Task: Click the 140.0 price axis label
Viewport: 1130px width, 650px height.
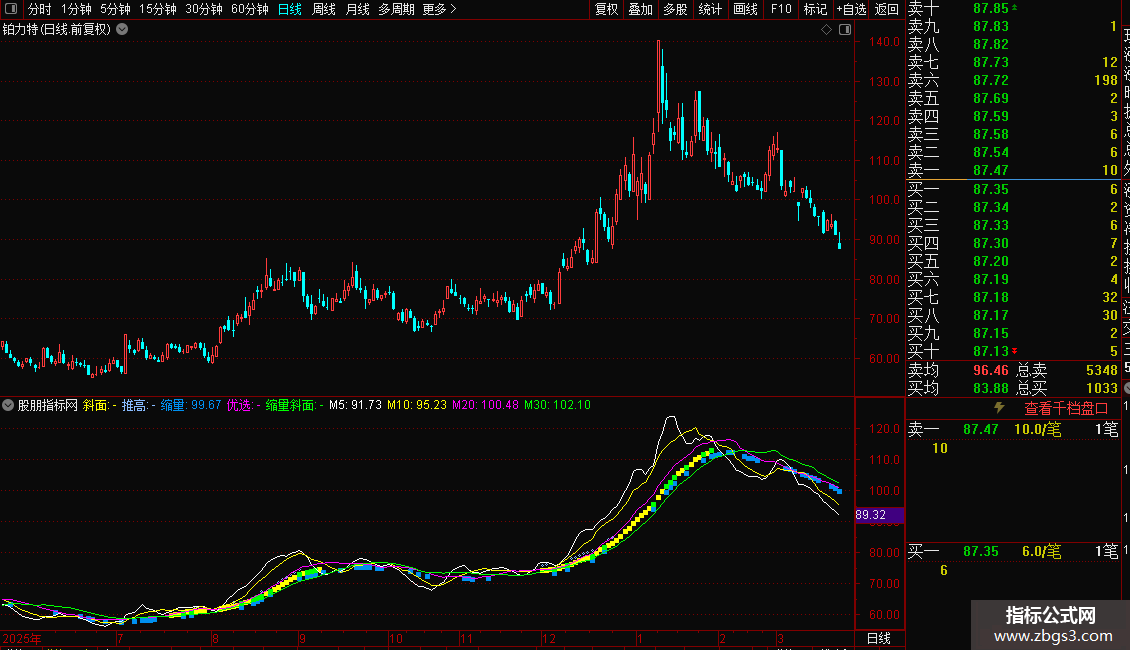Action: (884, 42)
